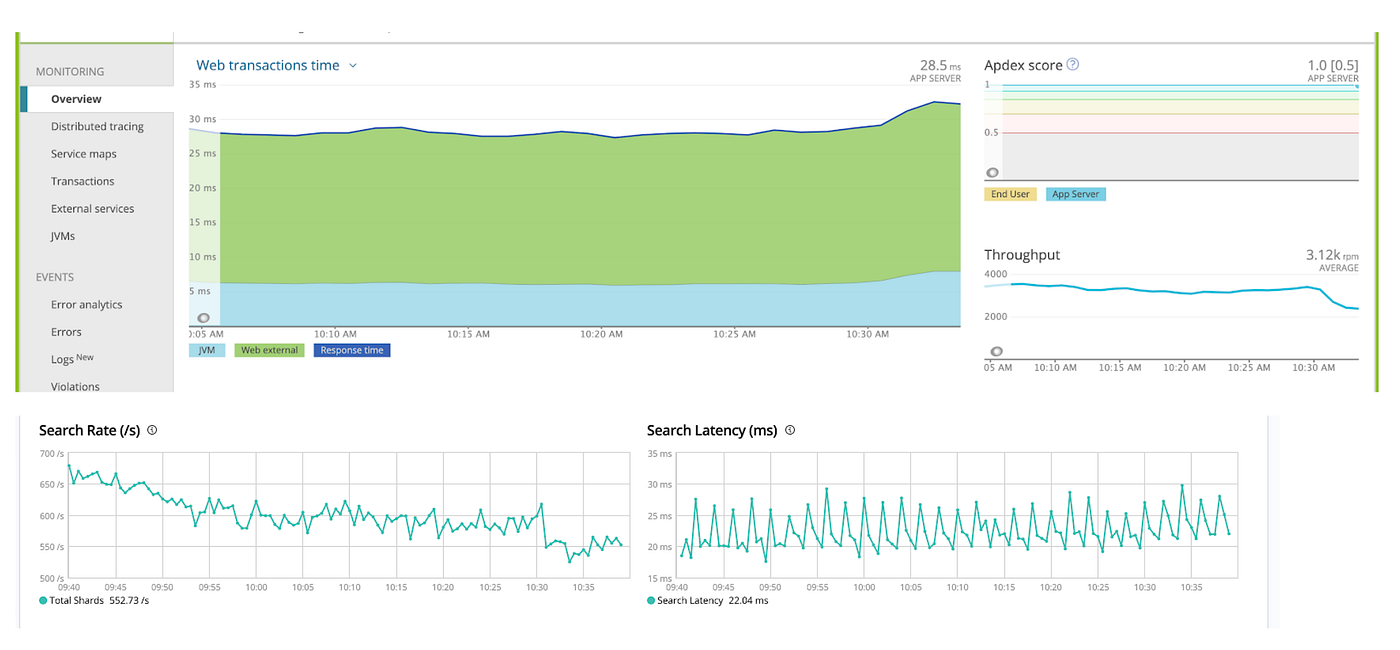Go to Errors section
Screen dimensions: 1400x650
(66, 332)
